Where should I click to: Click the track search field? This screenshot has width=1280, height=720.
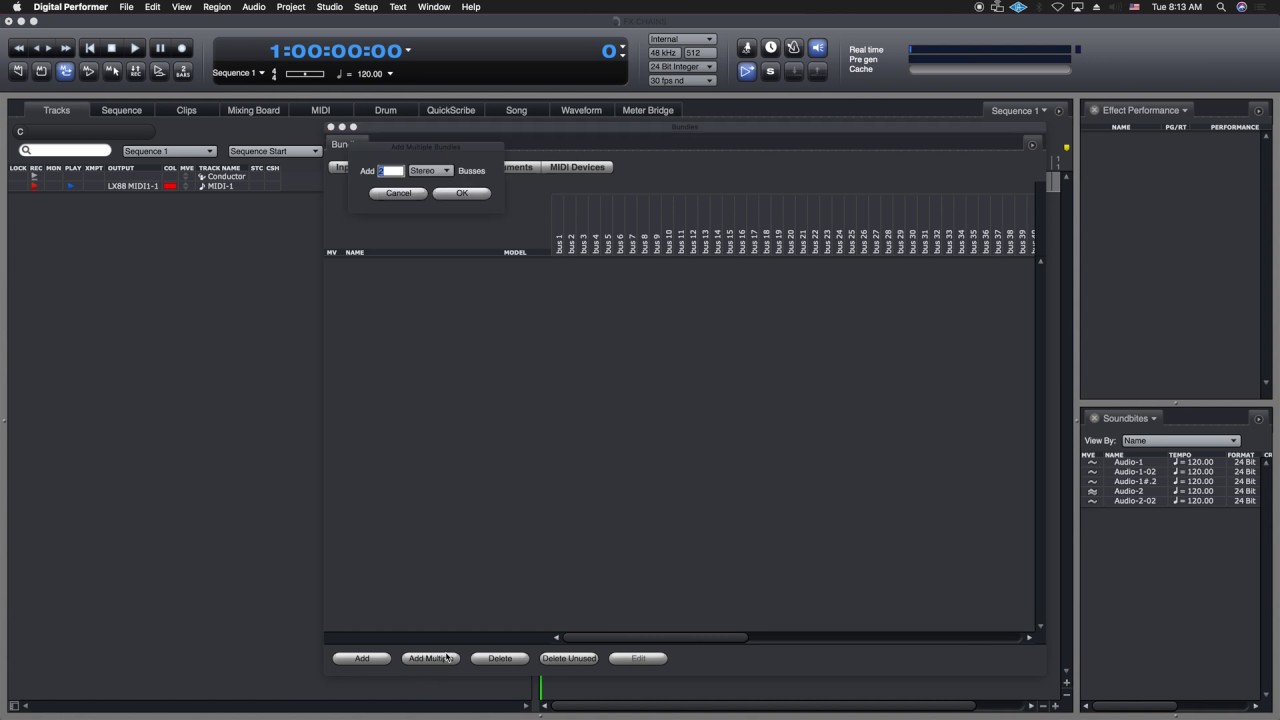pyautogui.click(x=65, y=151)
